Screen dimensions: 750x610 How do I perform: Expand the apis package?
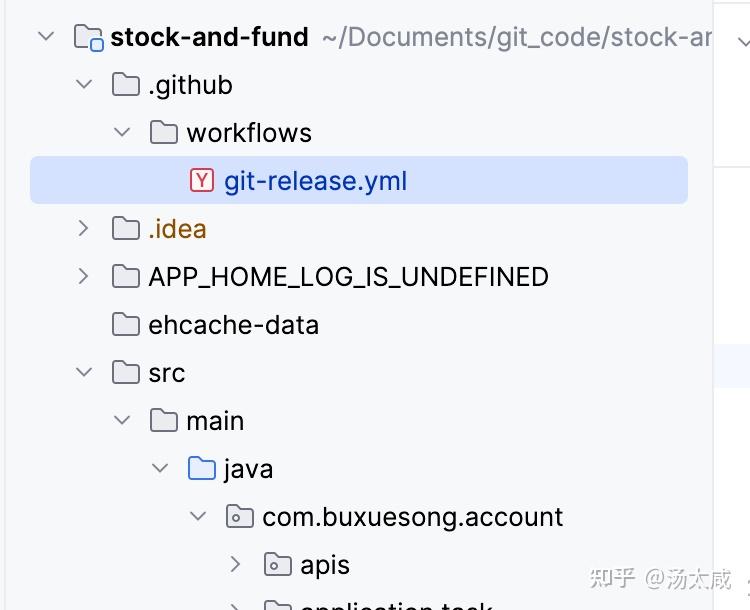pyautogui.click(x=236, y=565)
